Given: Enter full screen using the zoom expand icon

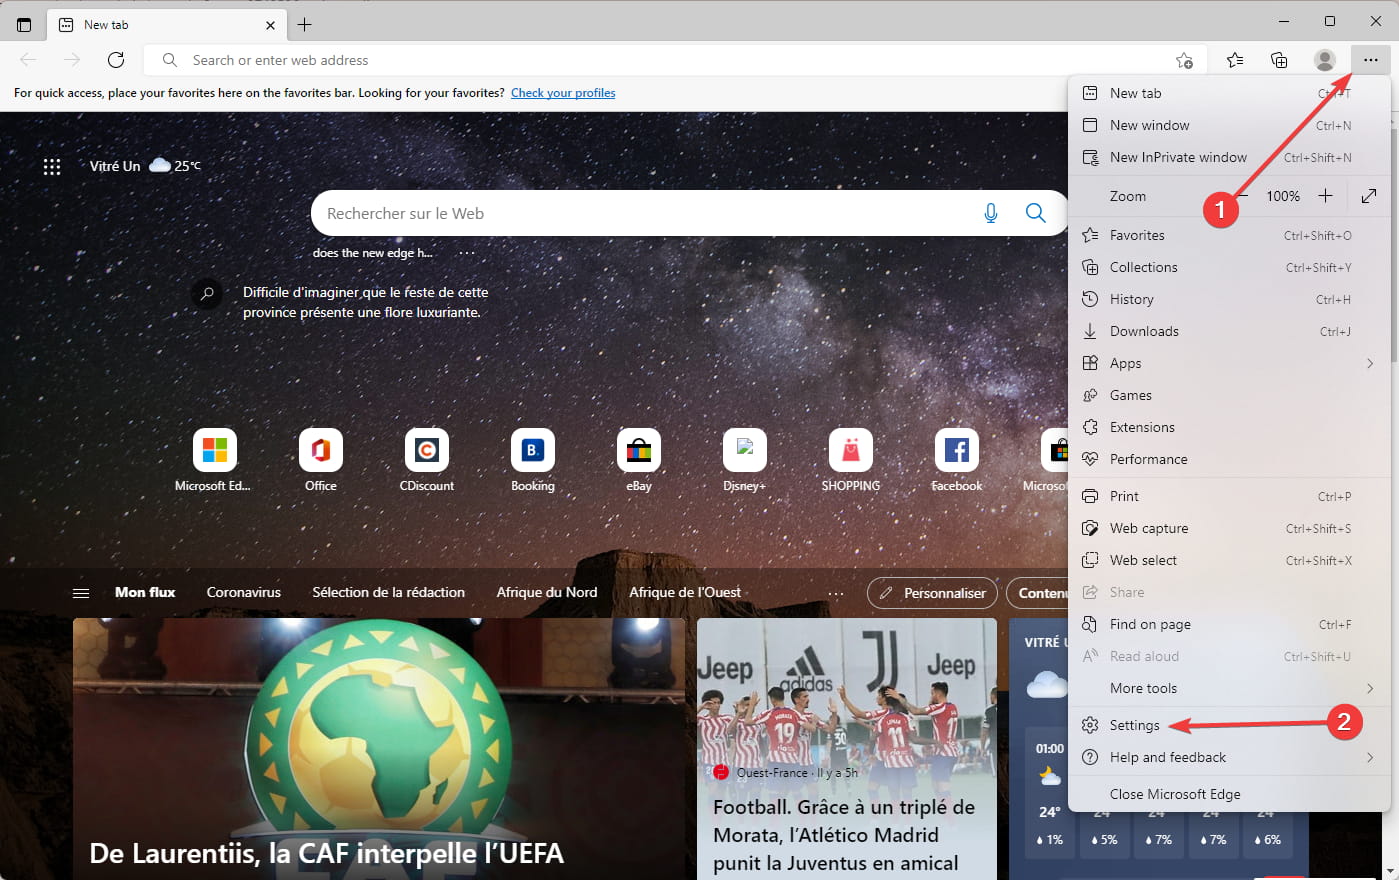Looking at the screenshot, I should click(1369, 196).
